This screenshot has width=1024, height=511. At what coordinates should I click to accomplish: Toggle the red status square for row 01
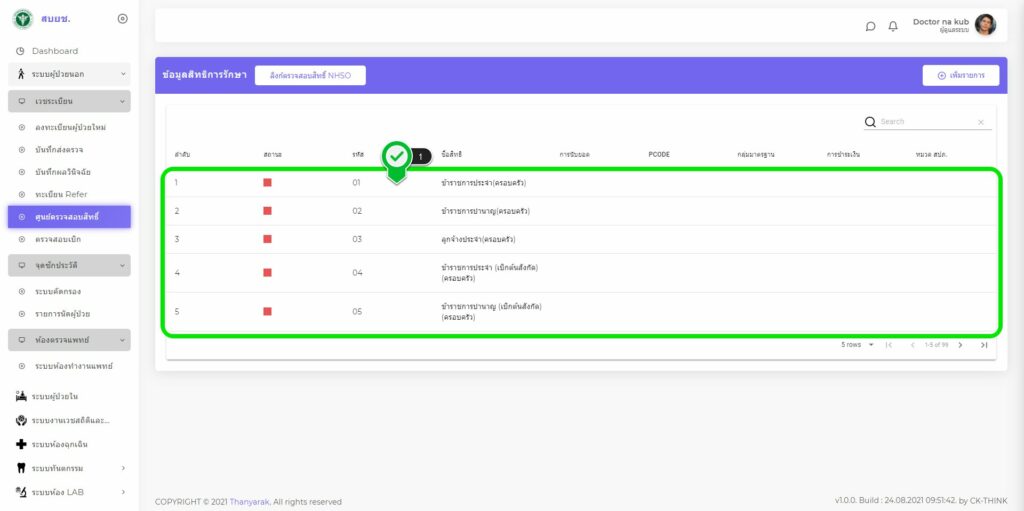267,183
